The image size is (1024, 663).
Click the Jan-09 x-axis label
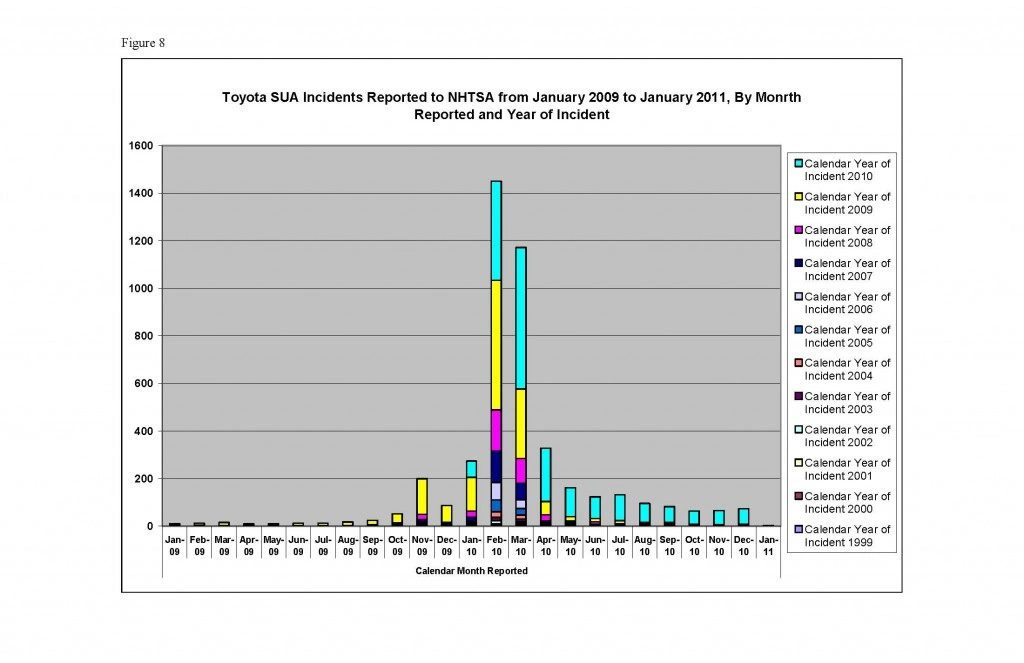(x=175, y=545)
